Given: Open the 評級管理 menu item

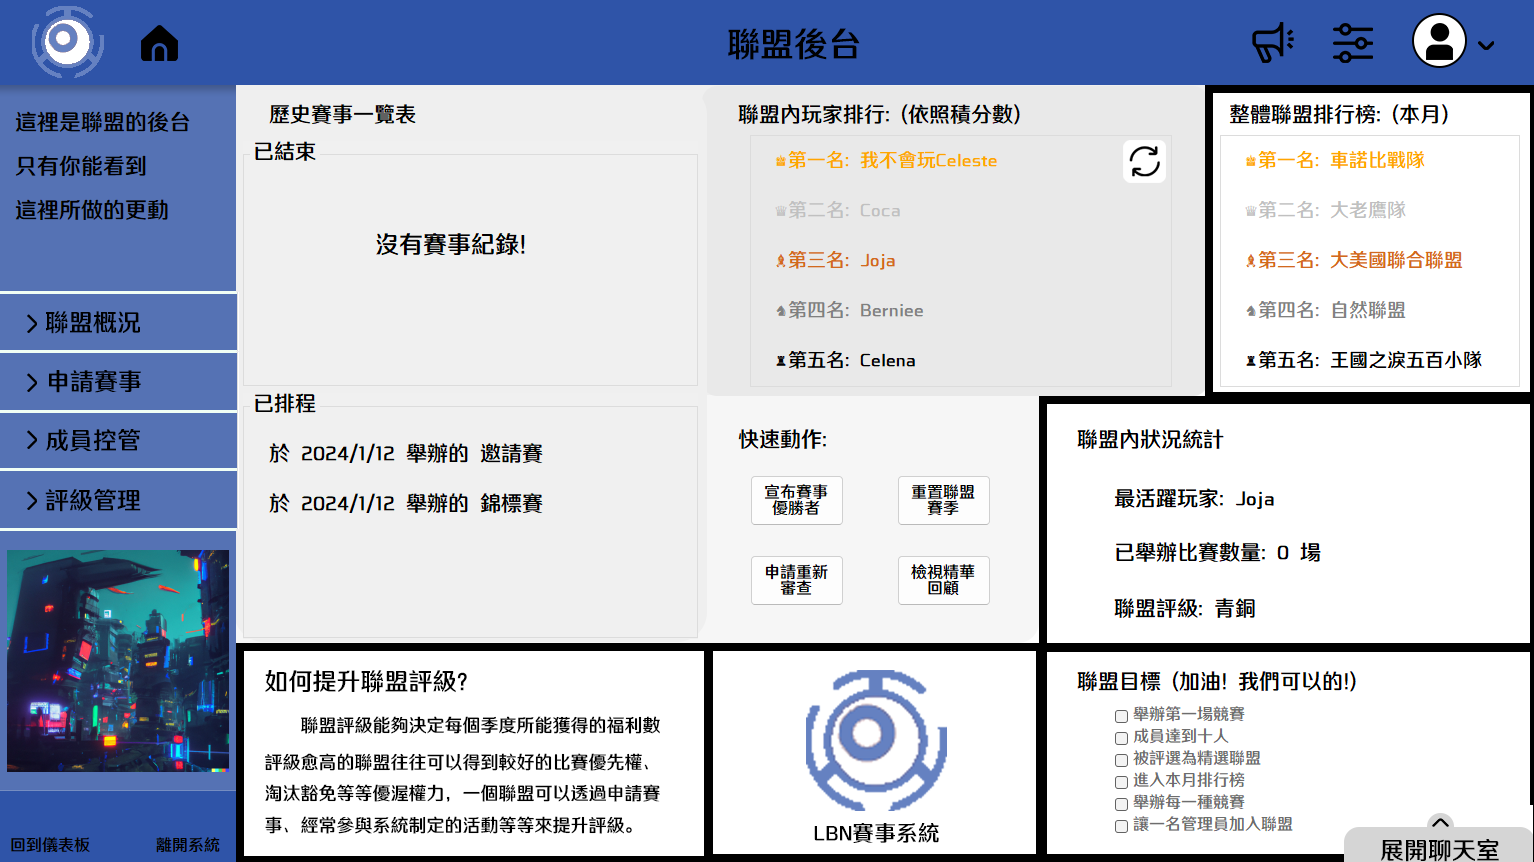Looking at the screenshot, I should coord(118,500).
